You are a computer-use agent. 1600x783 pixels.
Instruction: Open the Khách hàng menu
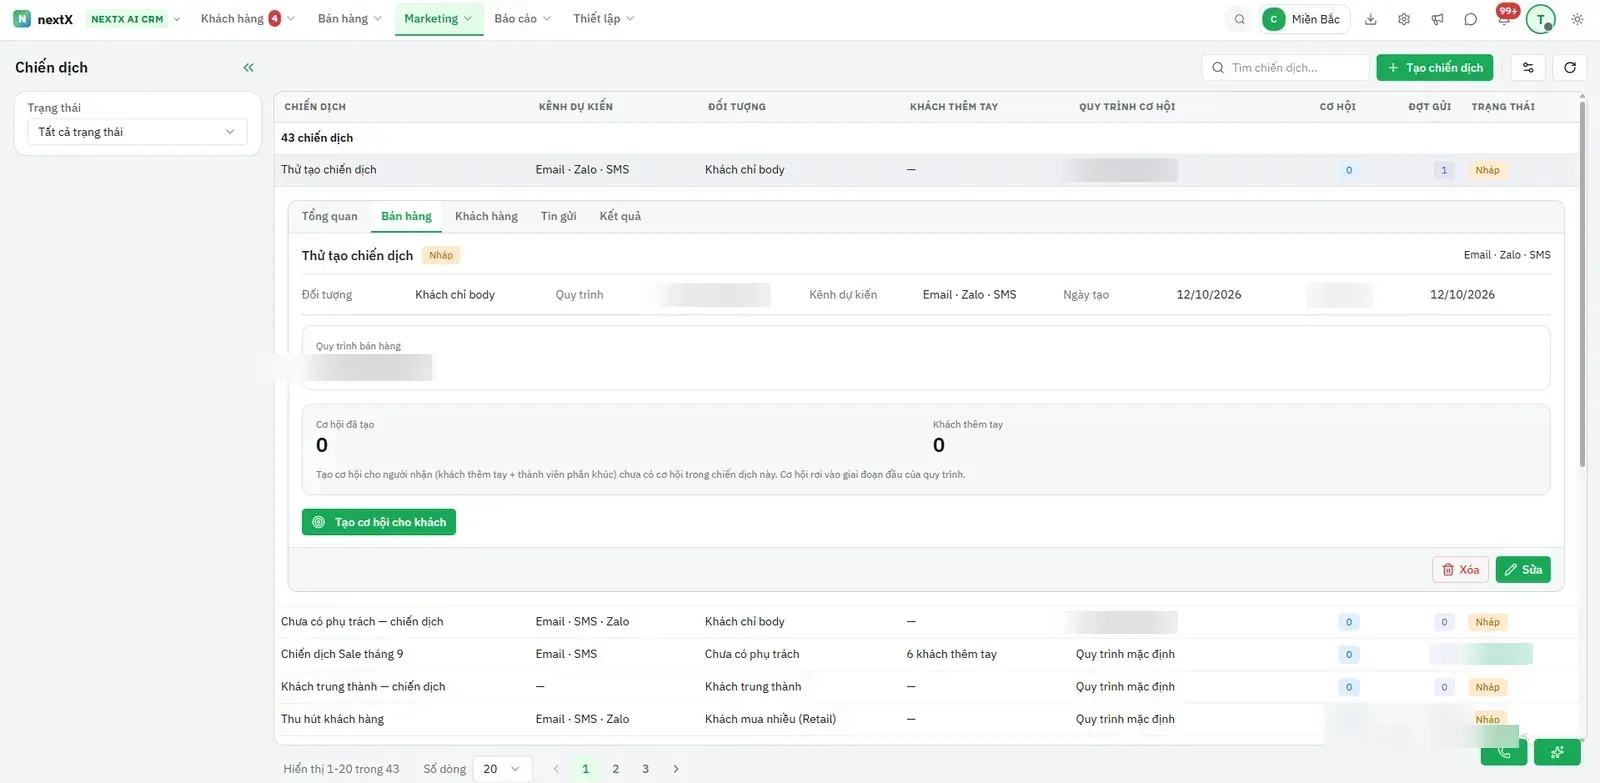pos(247,19)
